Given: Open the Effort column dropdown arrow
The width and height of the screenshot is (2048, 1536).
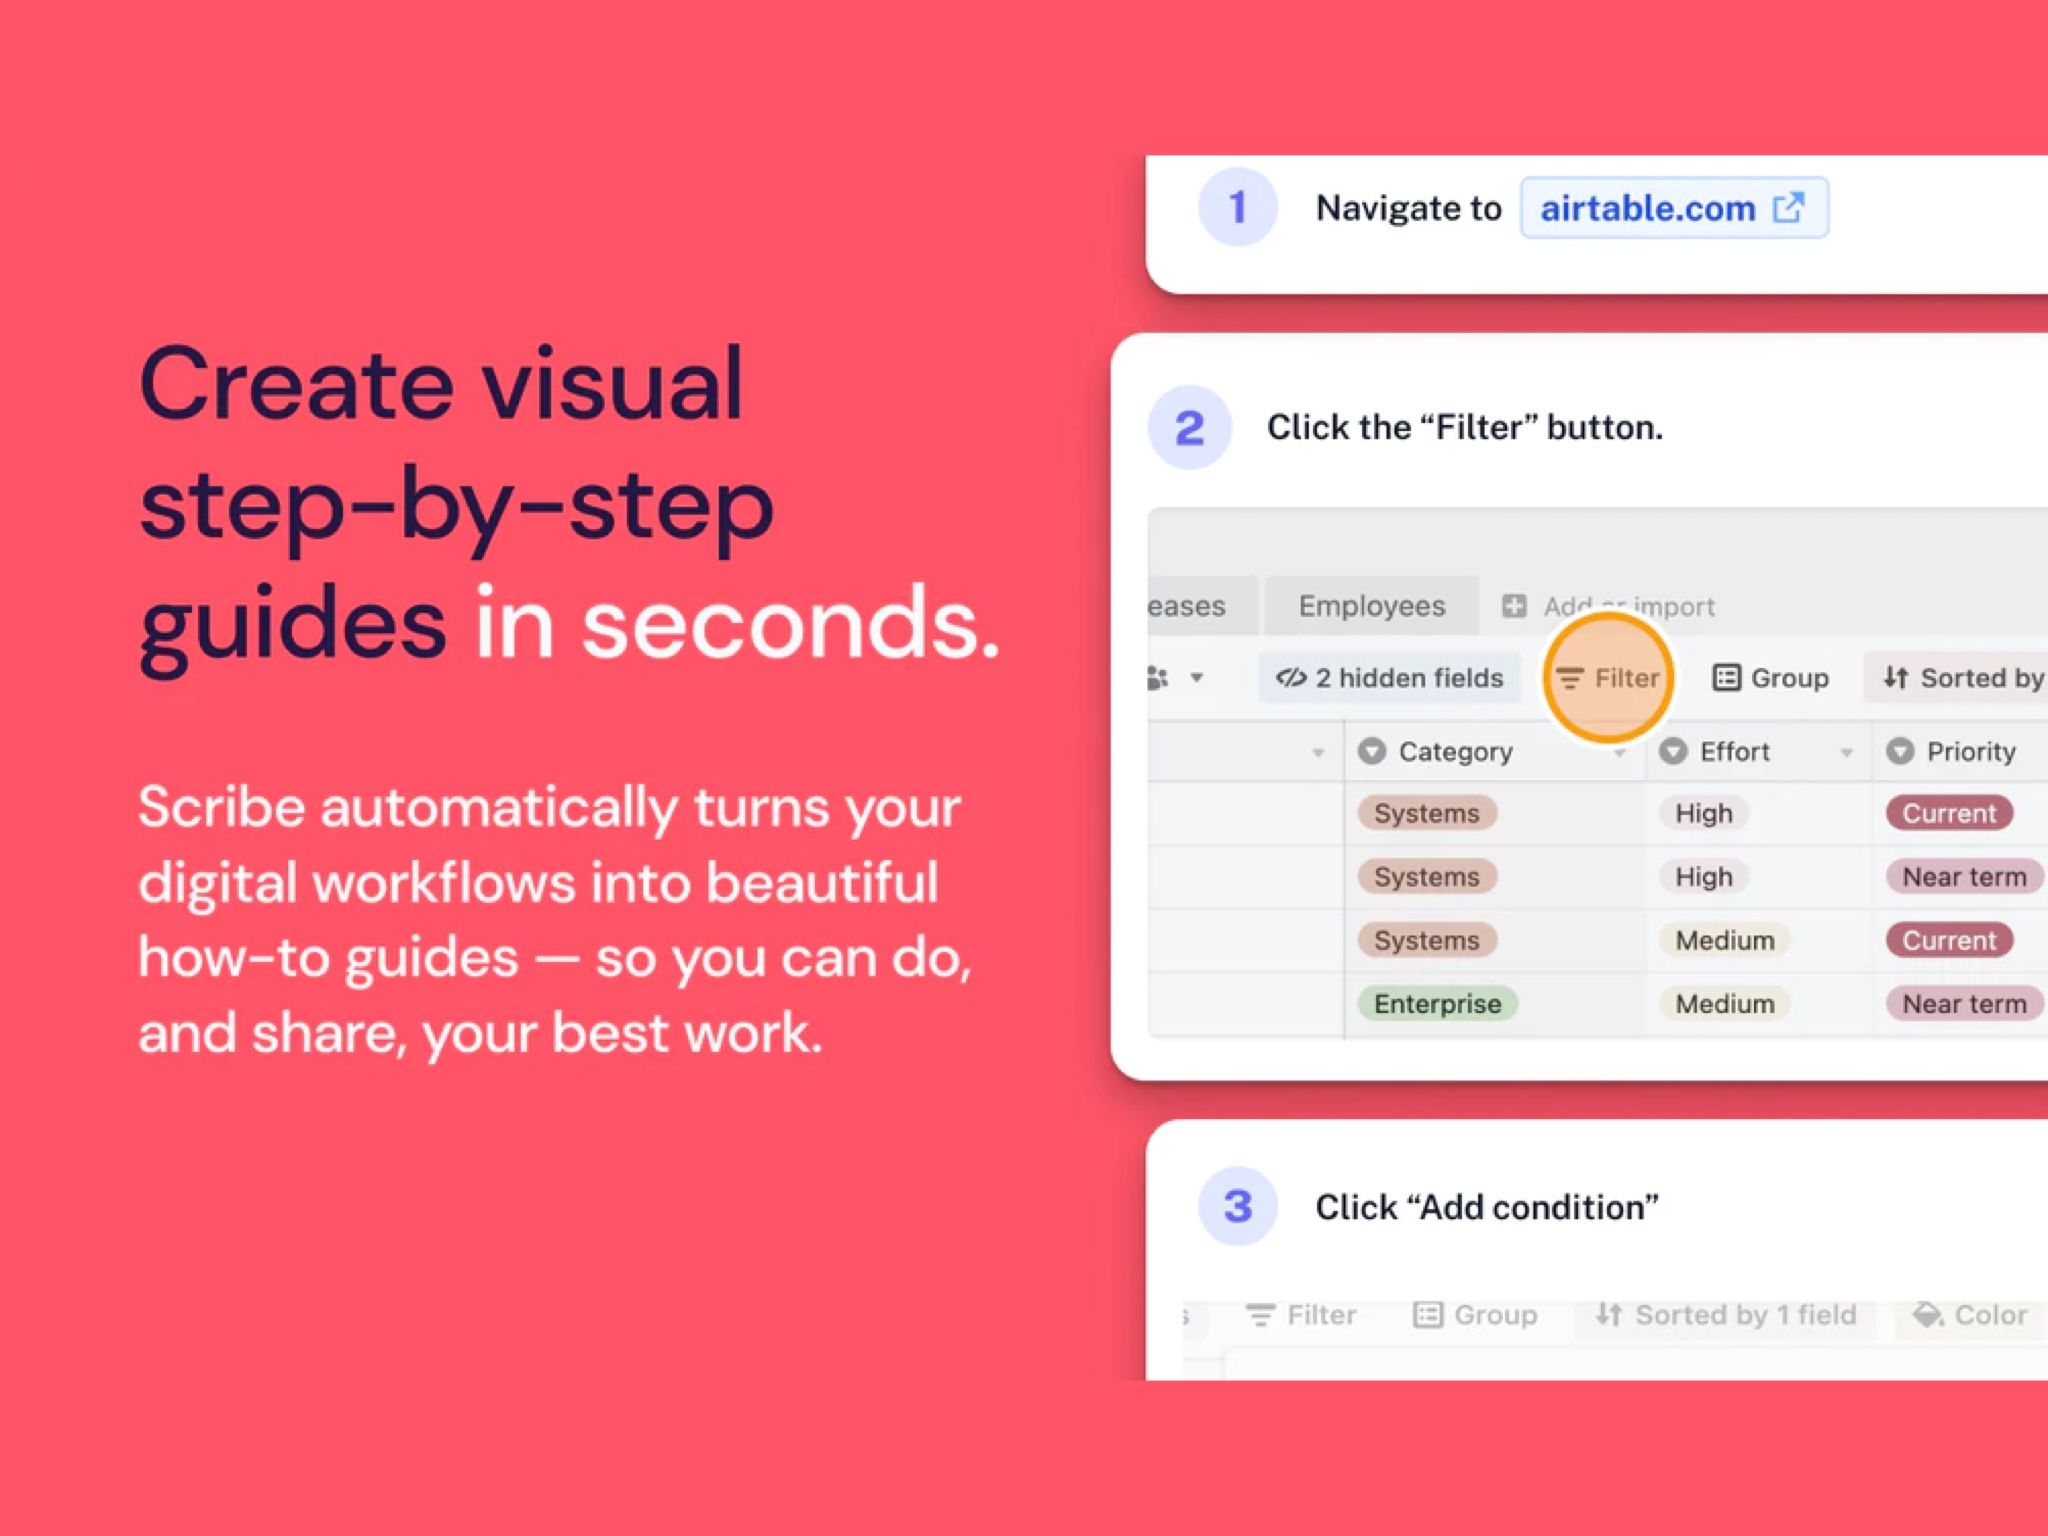Looking at the screenshot, I should point(1844,751).
